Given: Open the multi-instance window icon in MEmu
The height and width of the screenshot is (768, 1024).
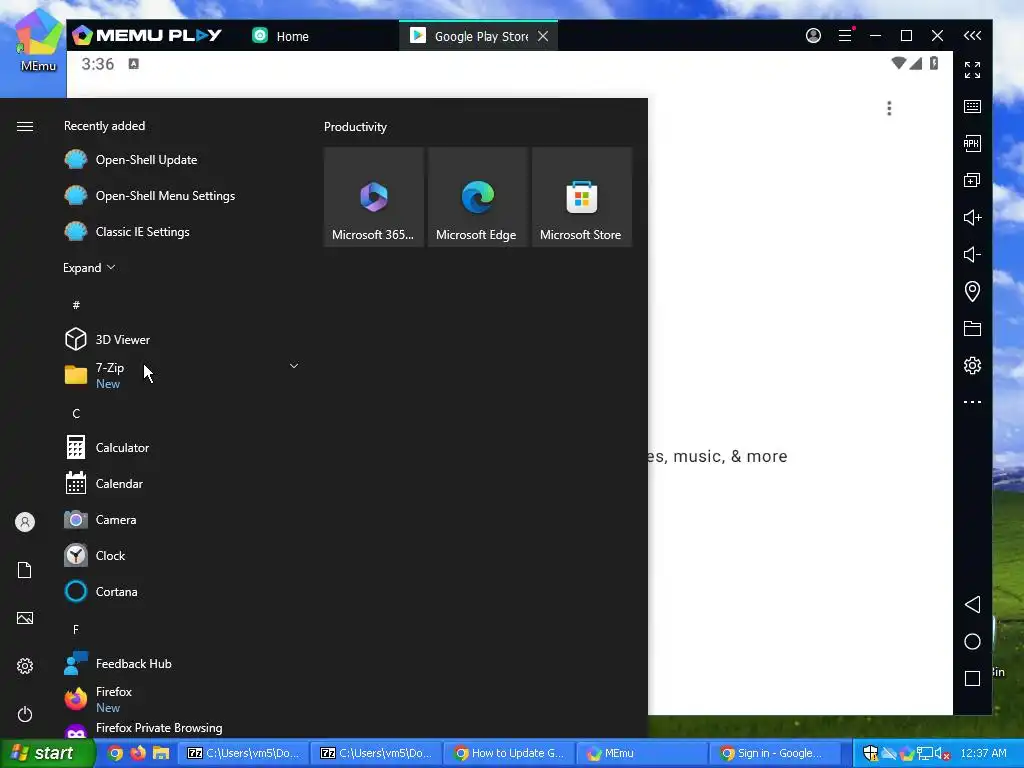Looking at the screenshot, I should click(x=972, y=180).
